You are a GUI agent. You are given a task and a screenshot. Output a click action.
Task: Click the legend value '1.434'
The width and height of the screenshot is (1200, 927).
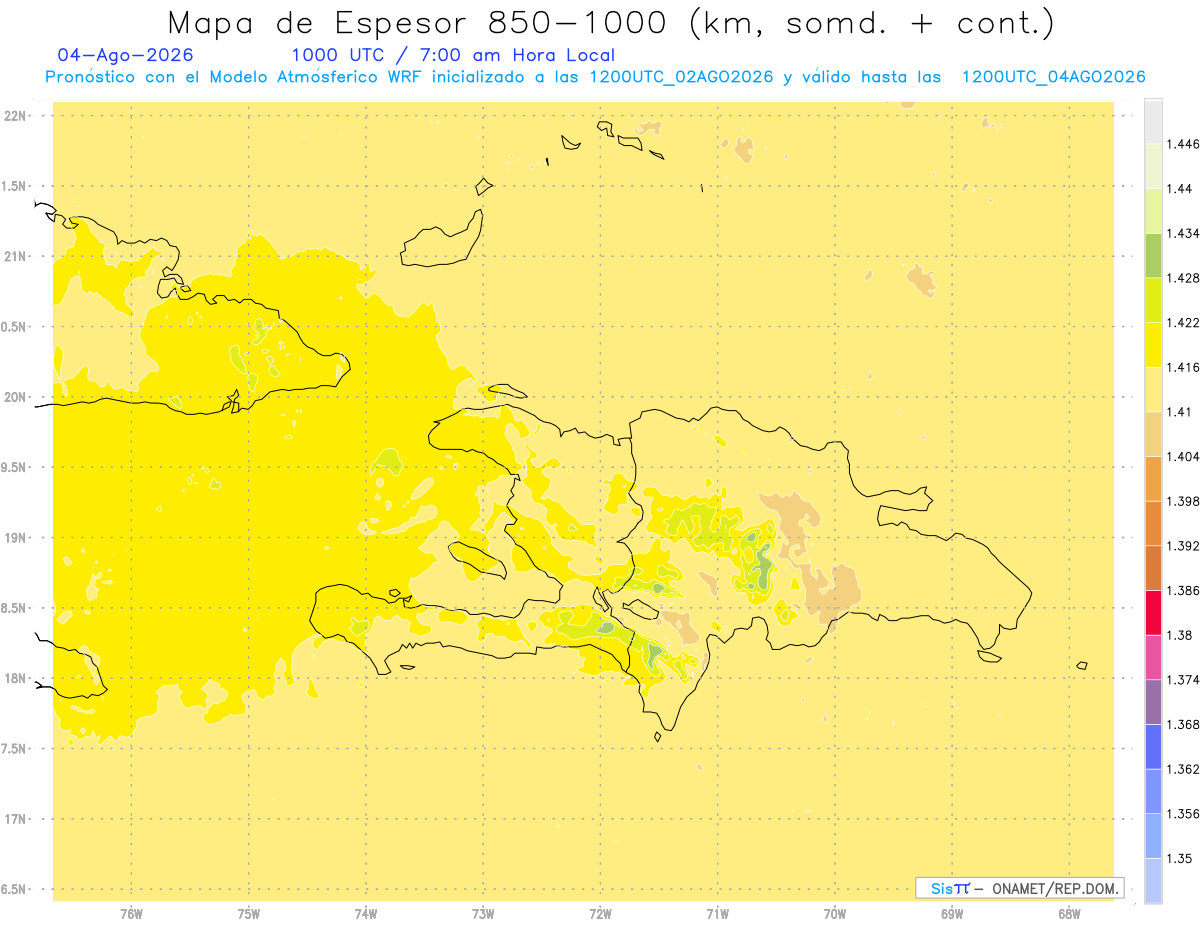(1183, 233)
